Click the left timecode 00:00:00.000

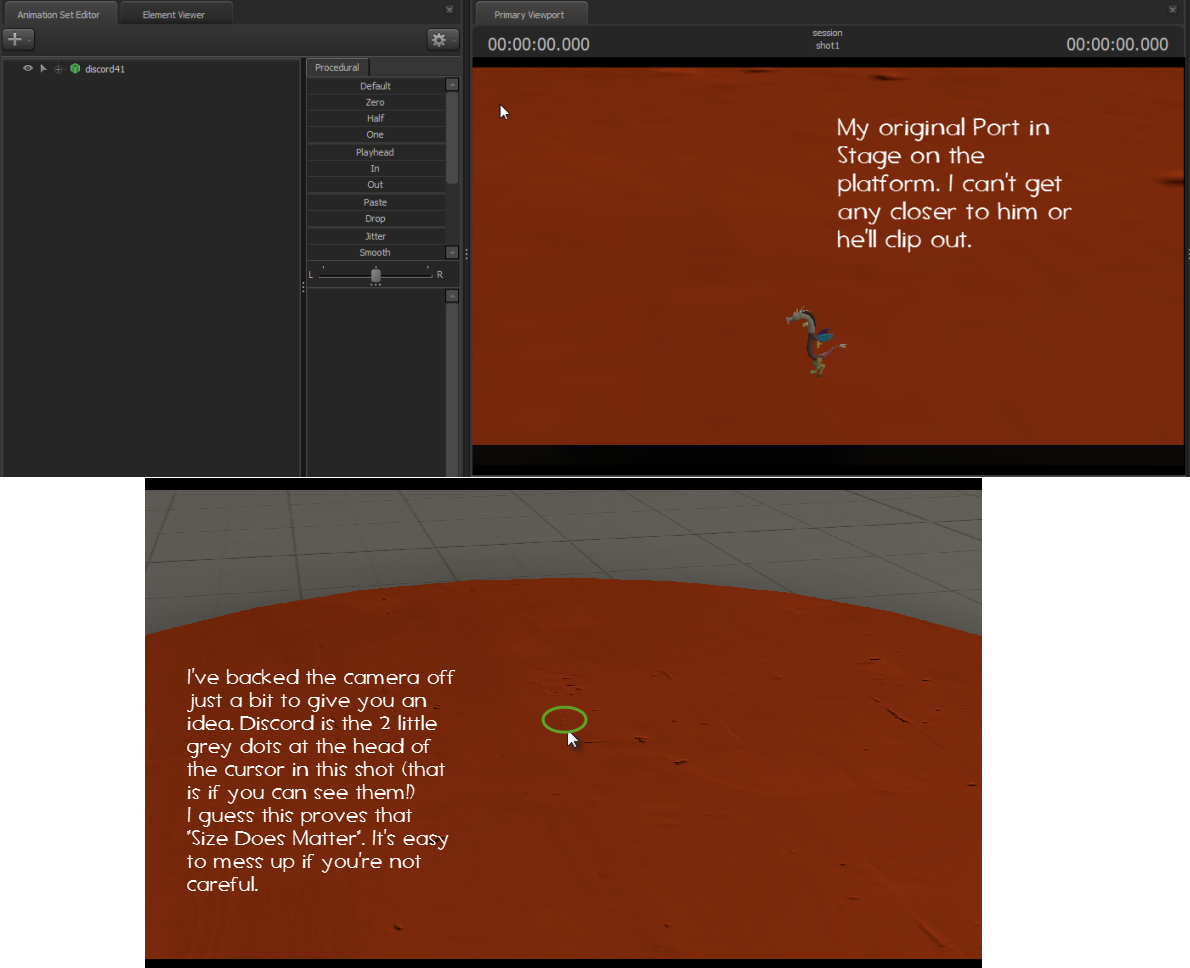[539, 44]
